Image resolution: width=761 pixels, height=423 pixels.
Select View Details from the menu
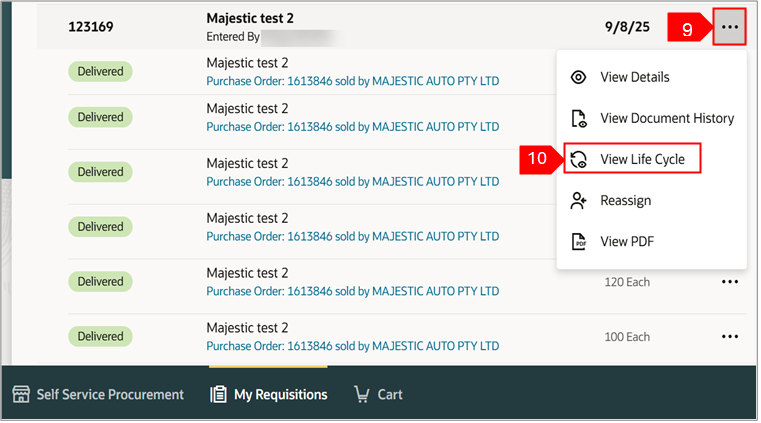(x=634, y=78)
